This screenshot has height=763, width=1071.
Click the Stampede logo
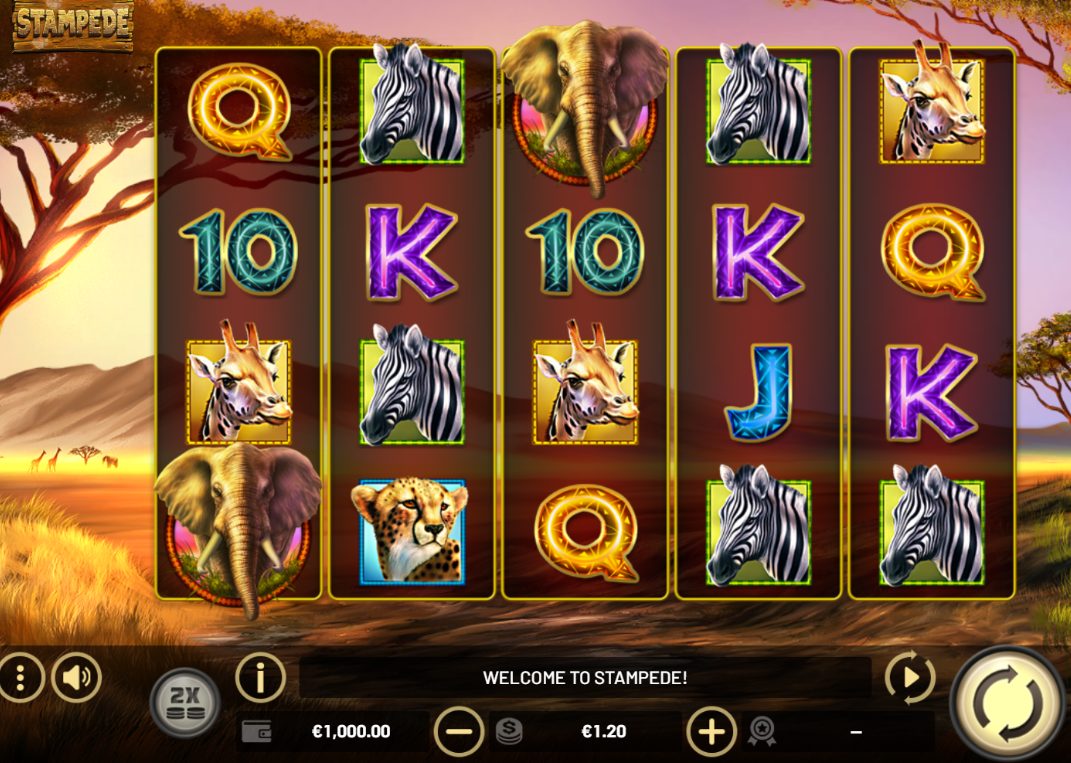[72, 25]
